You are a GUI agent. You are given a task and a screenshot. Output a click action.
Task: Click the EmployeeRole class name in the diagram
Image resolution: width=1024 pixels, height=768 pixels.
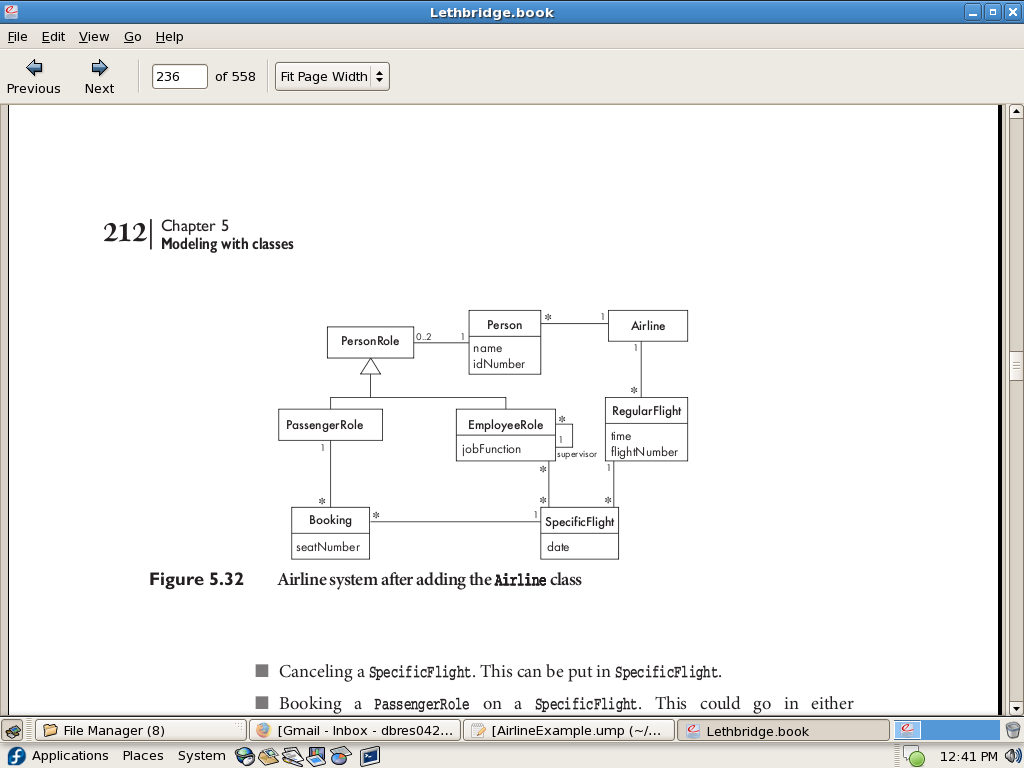pyautogui.click(x=505, y=425)
